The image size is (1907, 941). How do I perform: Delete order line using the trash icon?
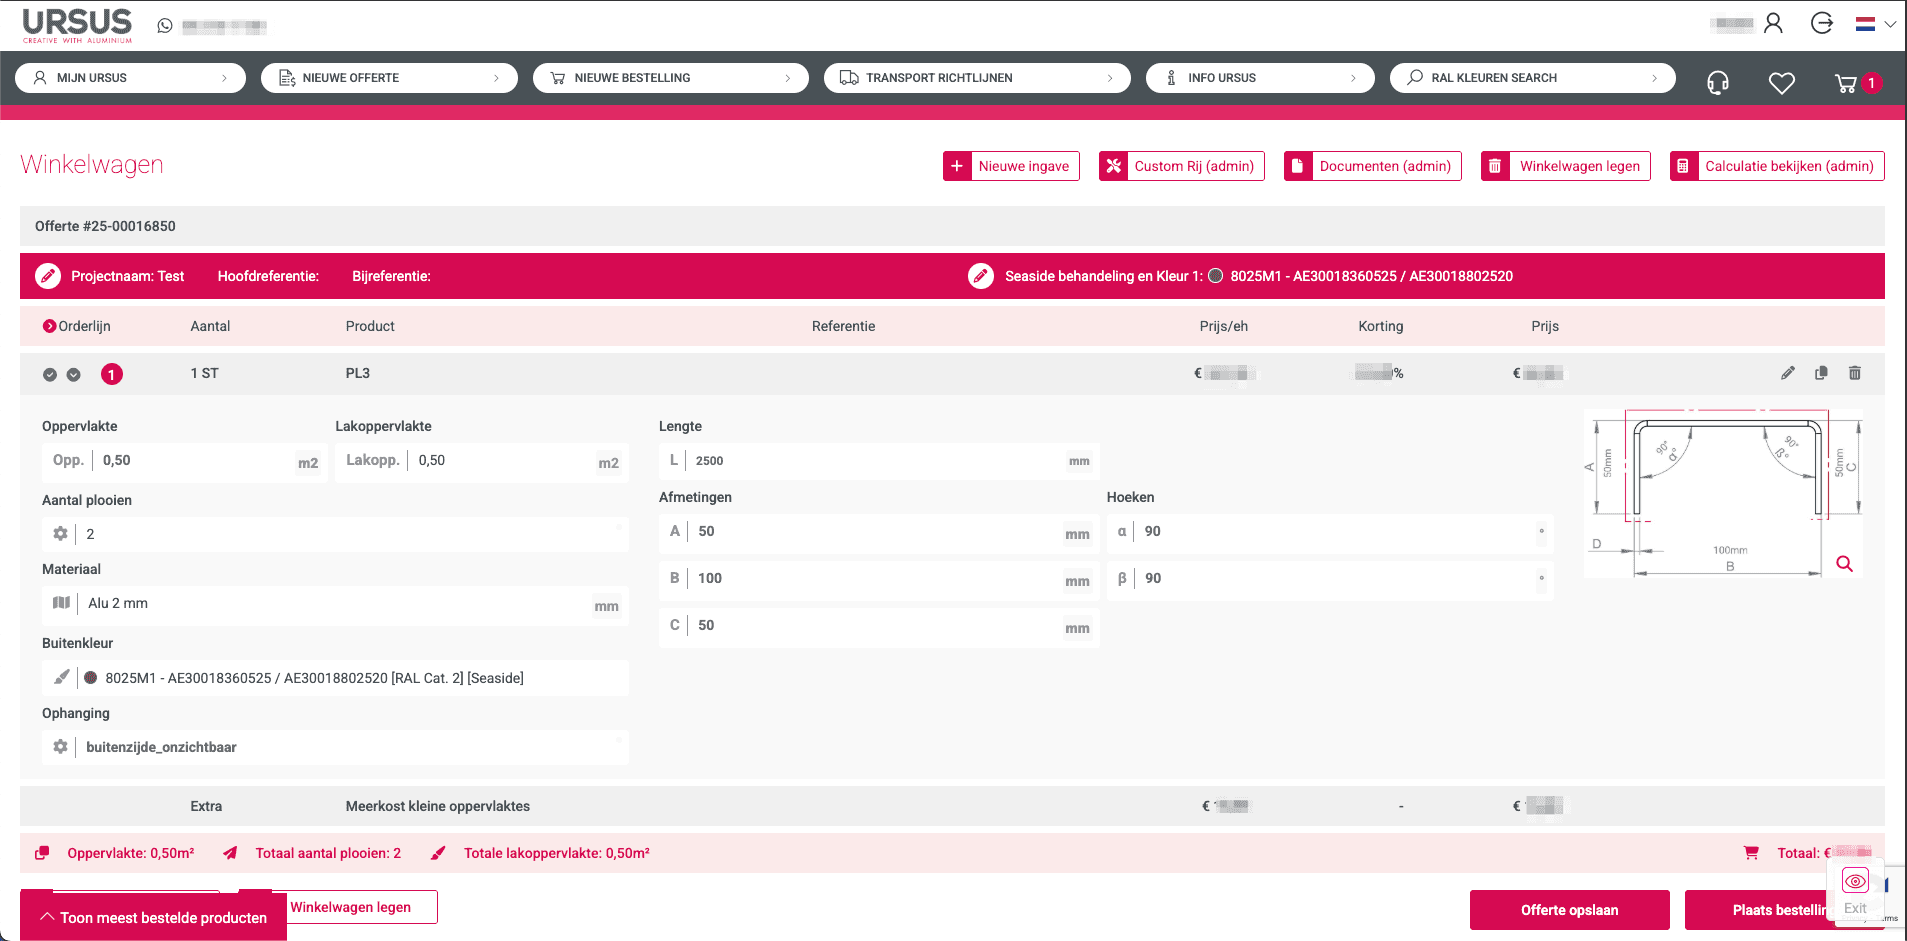pos(1855,373)
